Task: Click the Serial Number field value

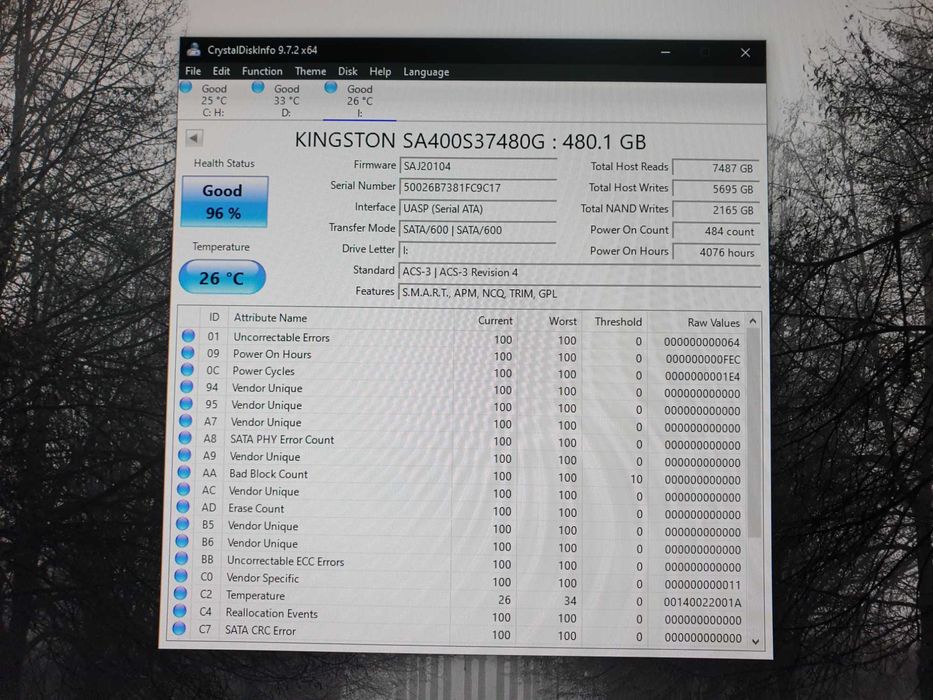Action: pyautogui.click(x=478, y=188)
